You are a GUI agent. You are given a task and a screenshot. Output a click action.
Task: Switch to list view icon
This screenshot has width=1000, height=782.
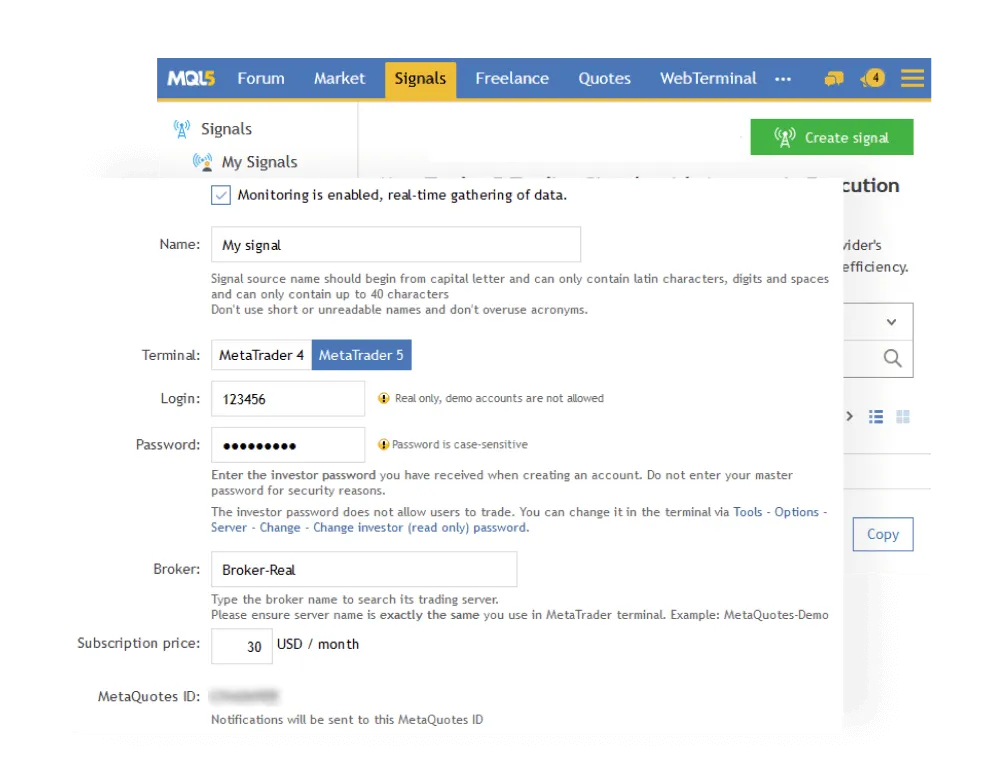click(876, 417)
